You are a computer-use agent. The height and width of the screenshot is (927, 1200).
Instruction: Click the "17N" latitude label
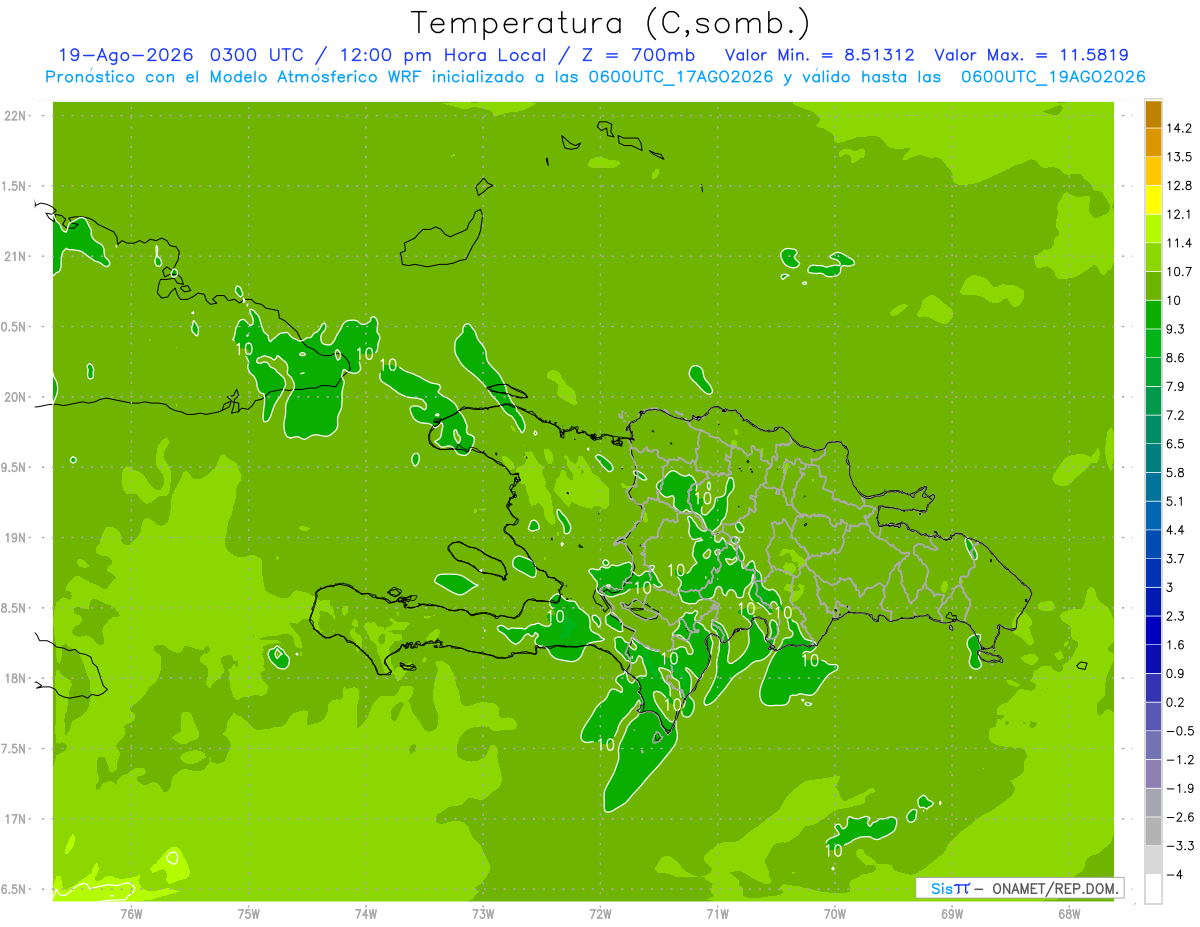pos(15,819)
